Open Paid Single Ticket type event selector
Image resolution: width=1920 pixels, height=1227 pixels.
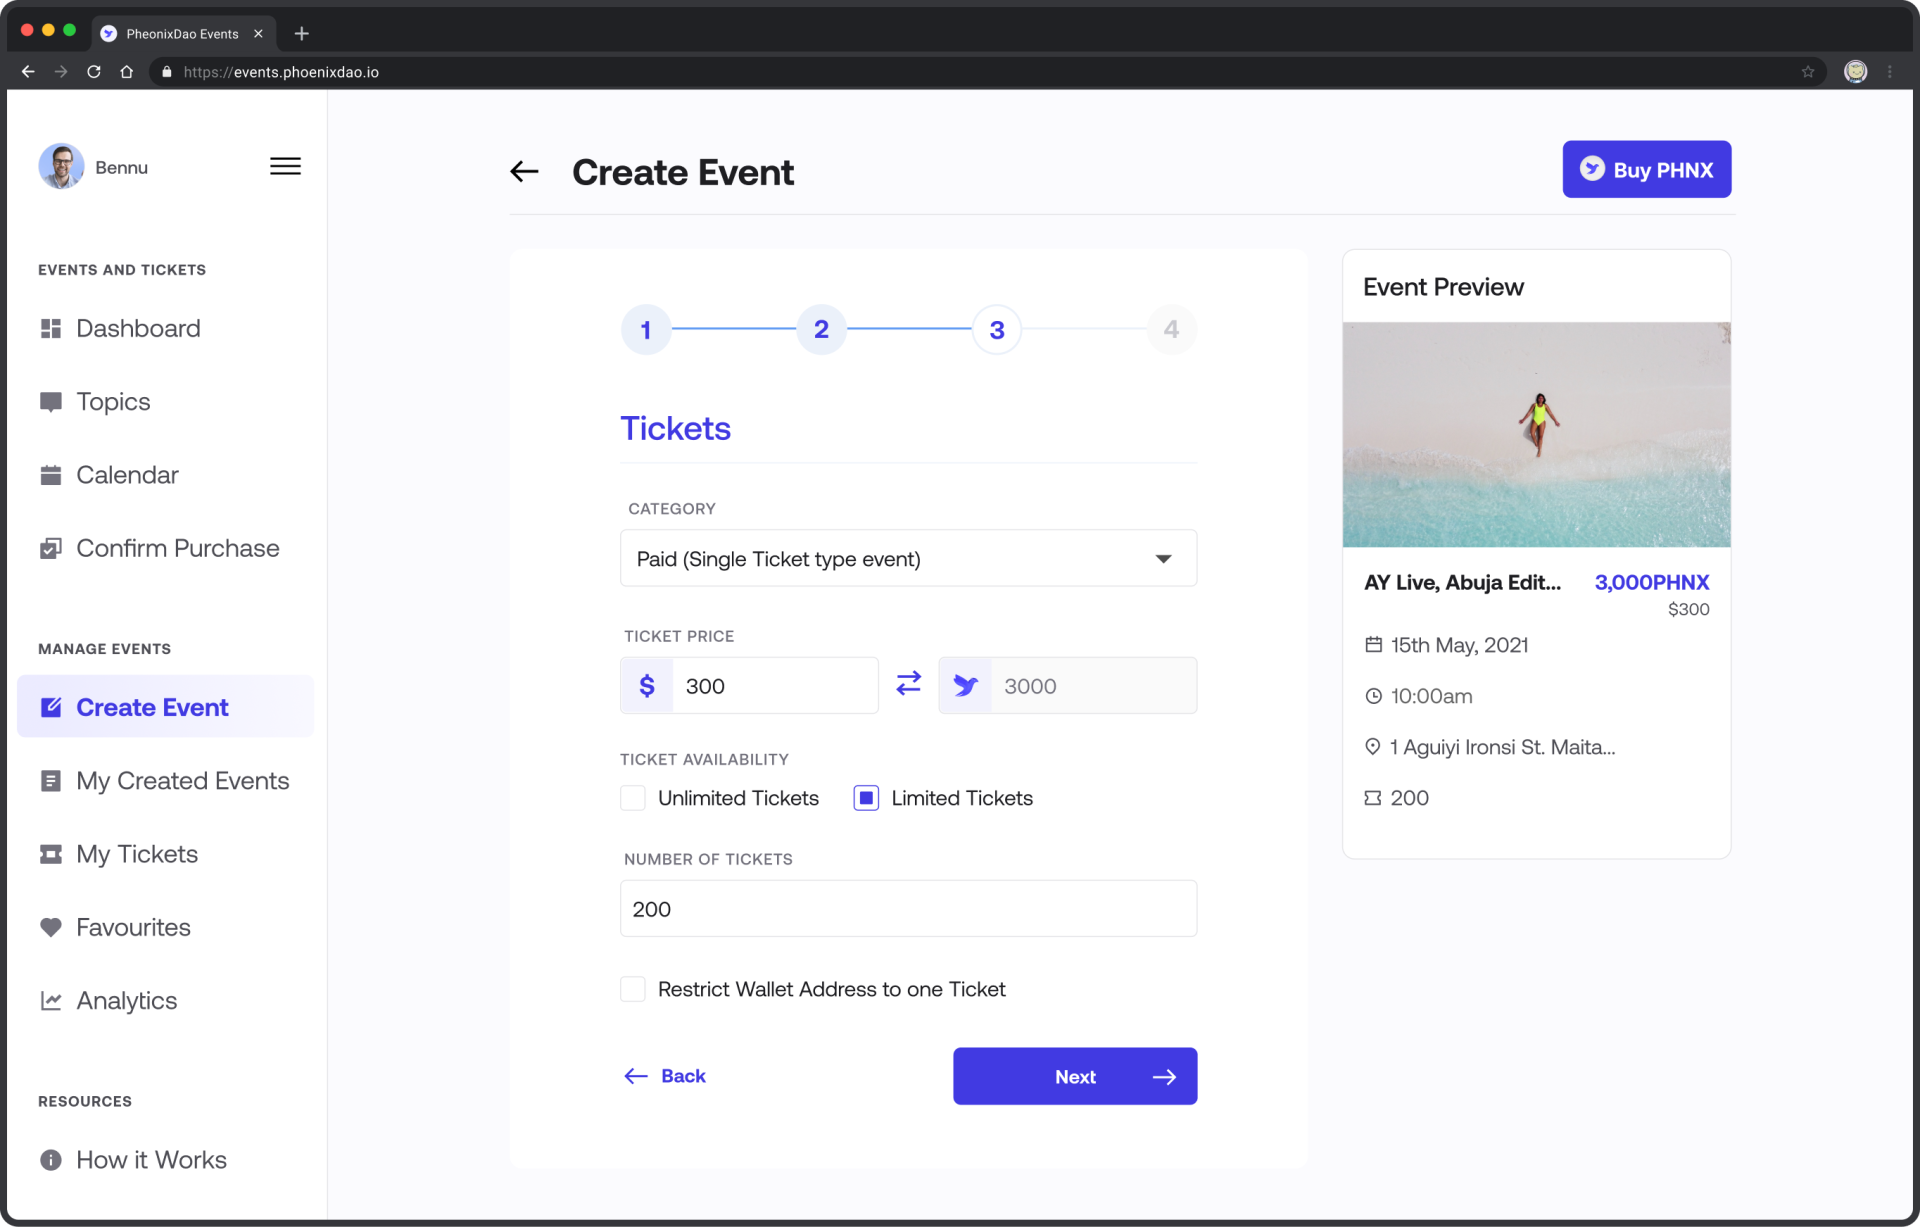[x=908, y=558]
